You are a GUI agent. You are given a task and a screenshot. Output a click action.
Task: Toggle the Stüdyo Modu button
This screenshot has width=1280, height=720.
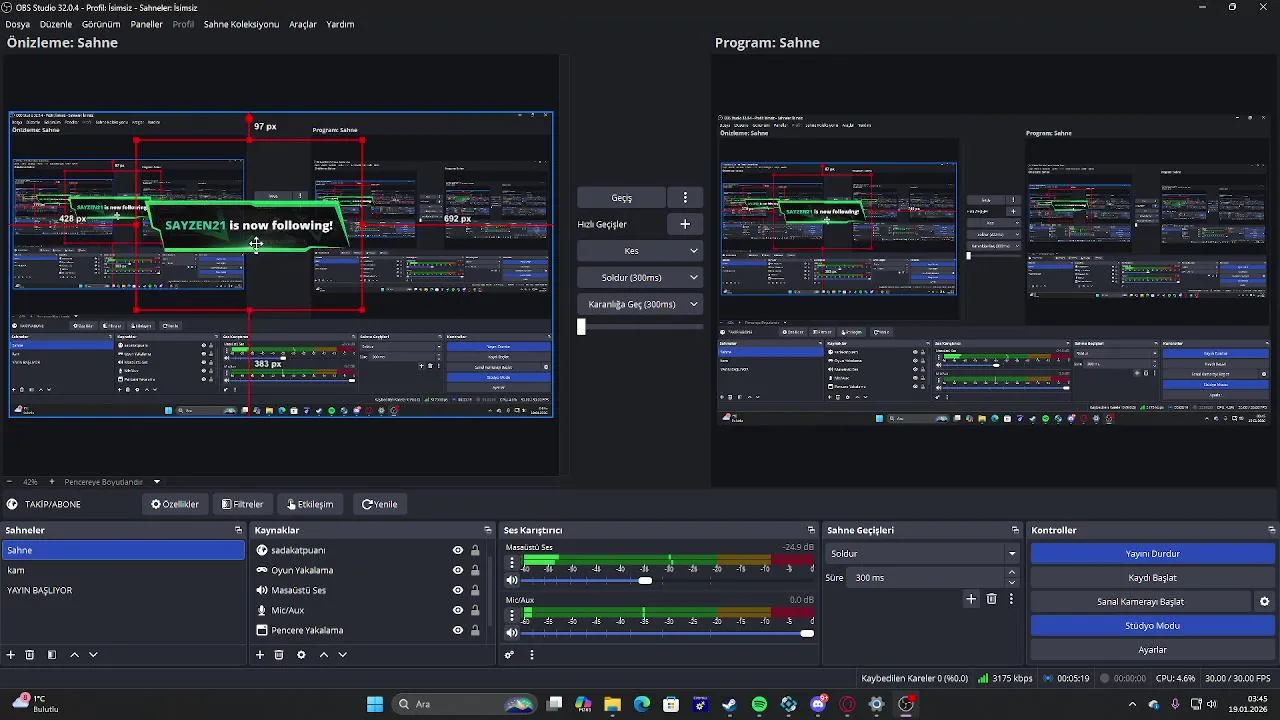pyautogui.click(x=1152, y=626)
